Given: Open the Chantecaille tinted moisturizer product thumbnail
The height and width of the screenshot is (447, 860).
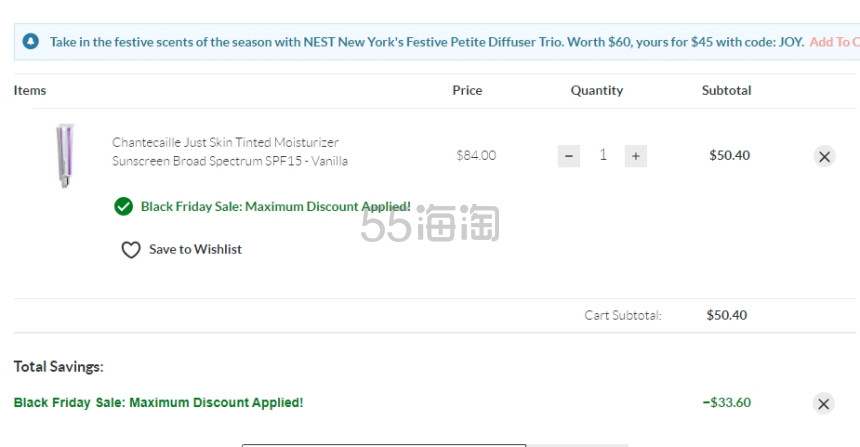Looking at the screenshot, I should pos(65,156).
